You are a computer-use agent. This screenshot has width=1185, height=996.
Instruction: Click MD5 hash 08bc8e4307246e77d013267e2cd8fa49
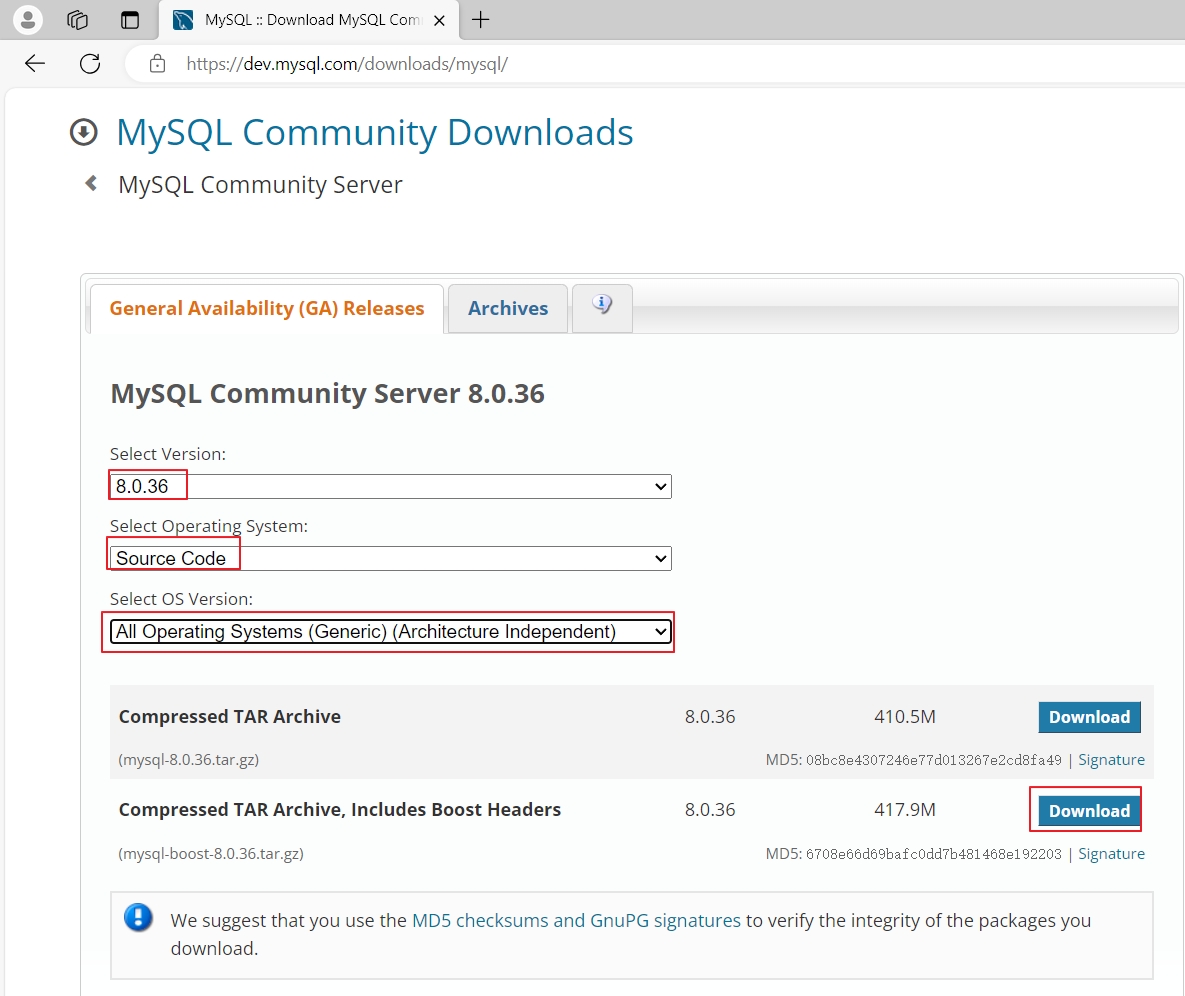pos(933,760)
